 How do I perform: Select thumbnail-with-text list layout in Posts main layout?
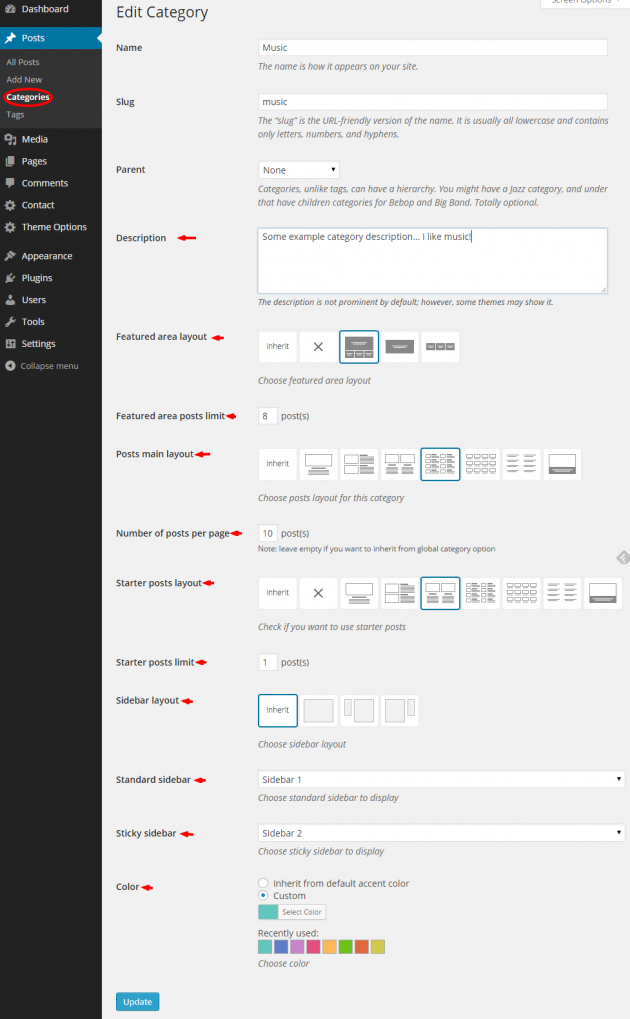coord(359,464)
